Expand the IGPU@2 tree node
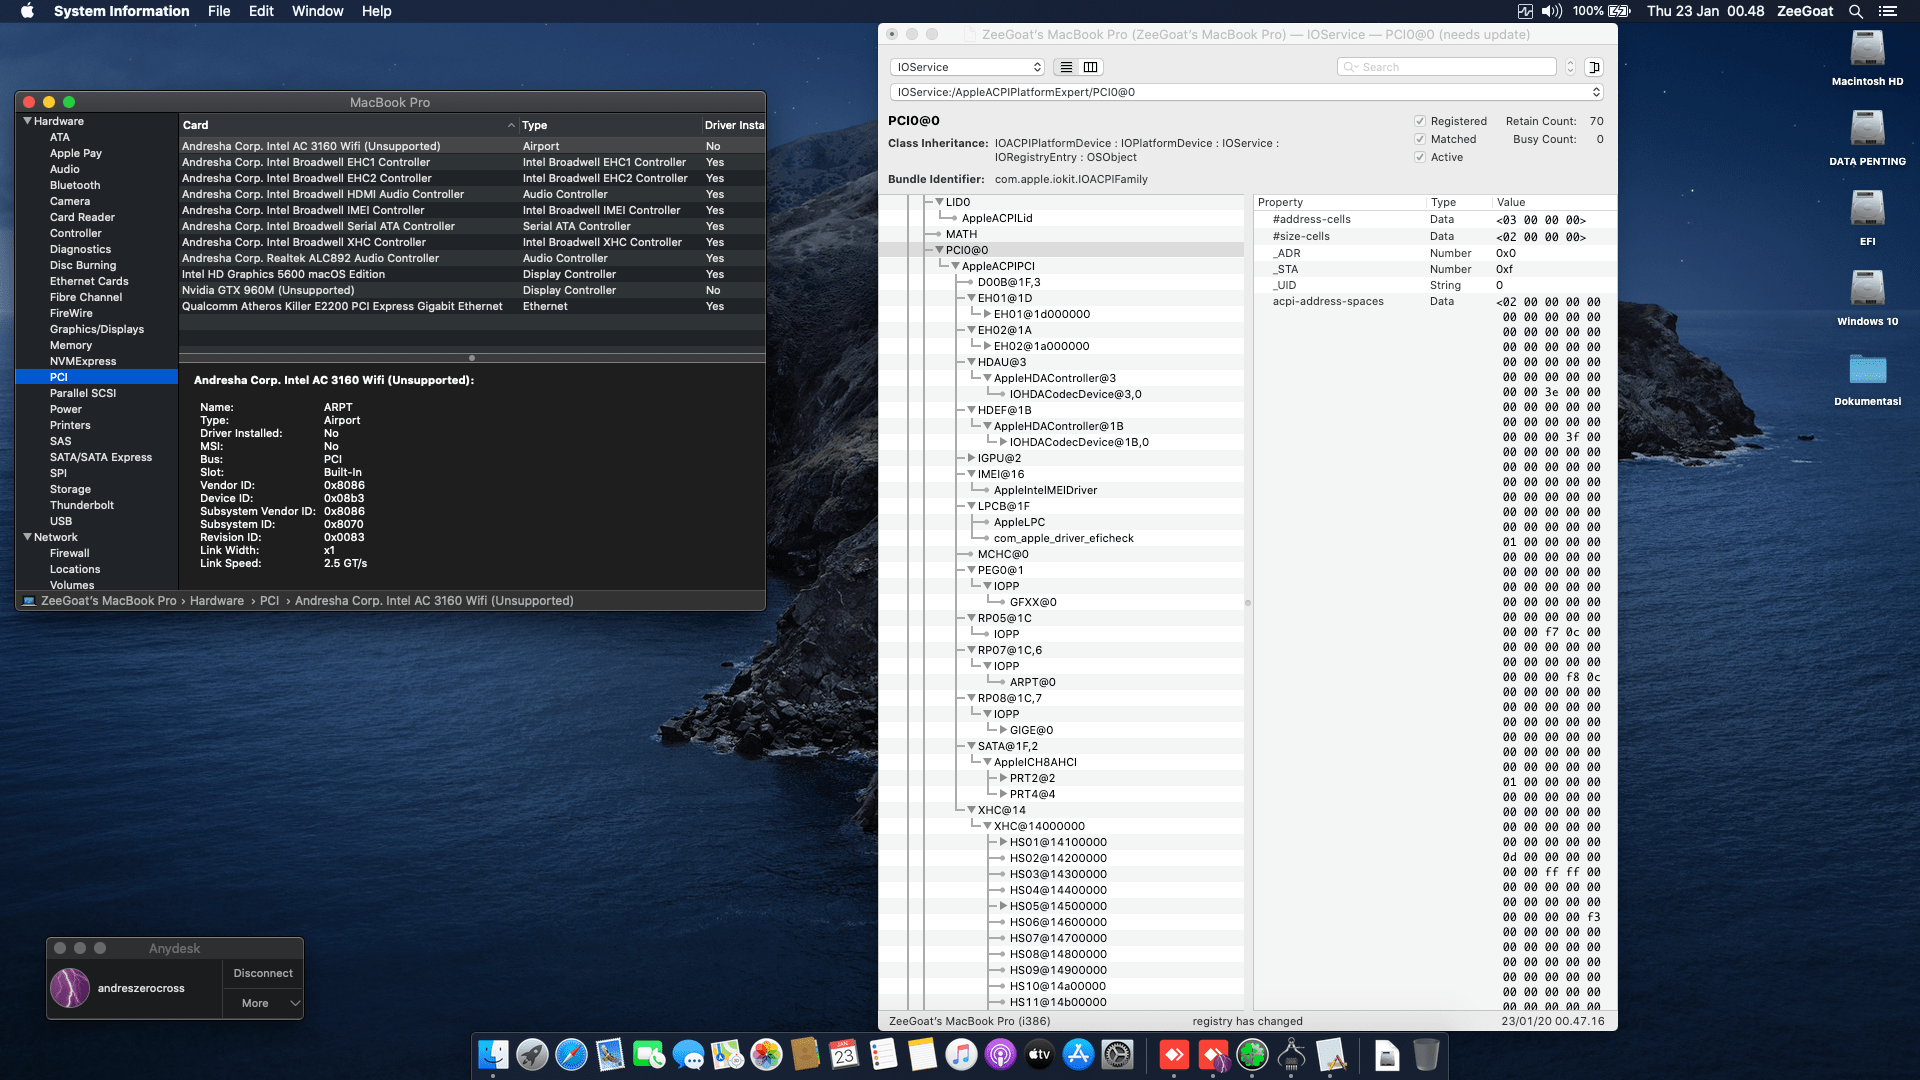The height and width of the screenshot is (1080, 1920). (971, 458)
